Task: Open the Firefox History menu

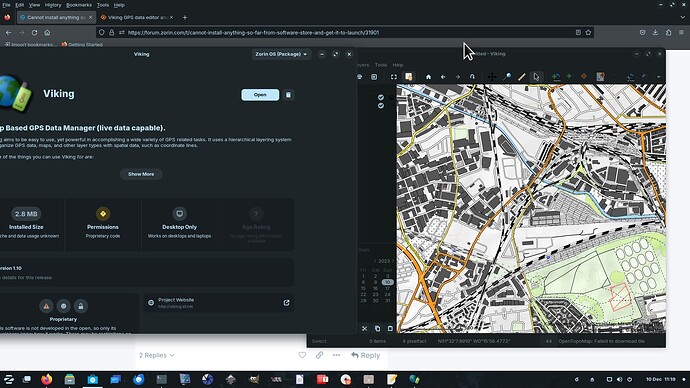Action: [x=53, y=5]
